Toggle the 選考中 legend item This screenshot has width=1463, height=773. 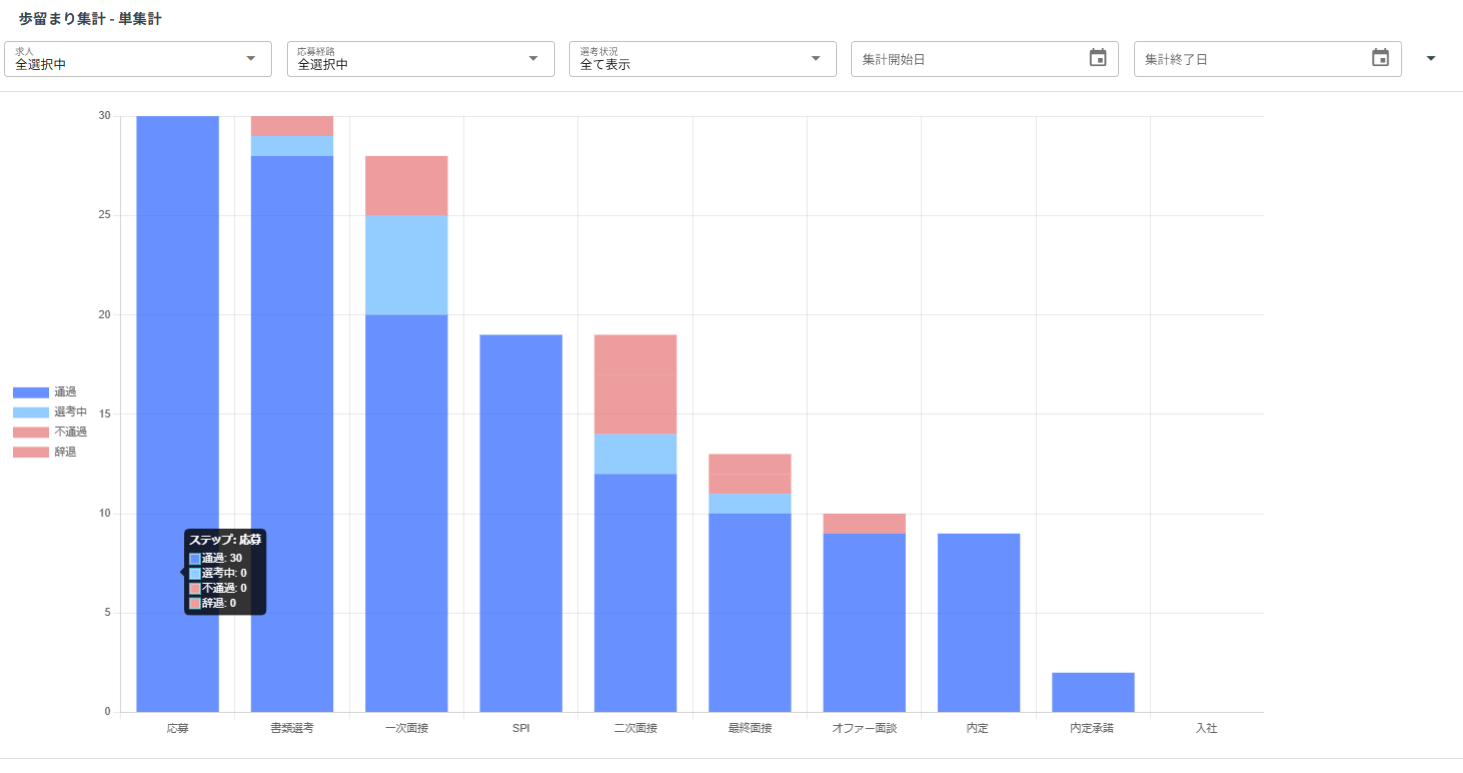[x=50, y=412]
